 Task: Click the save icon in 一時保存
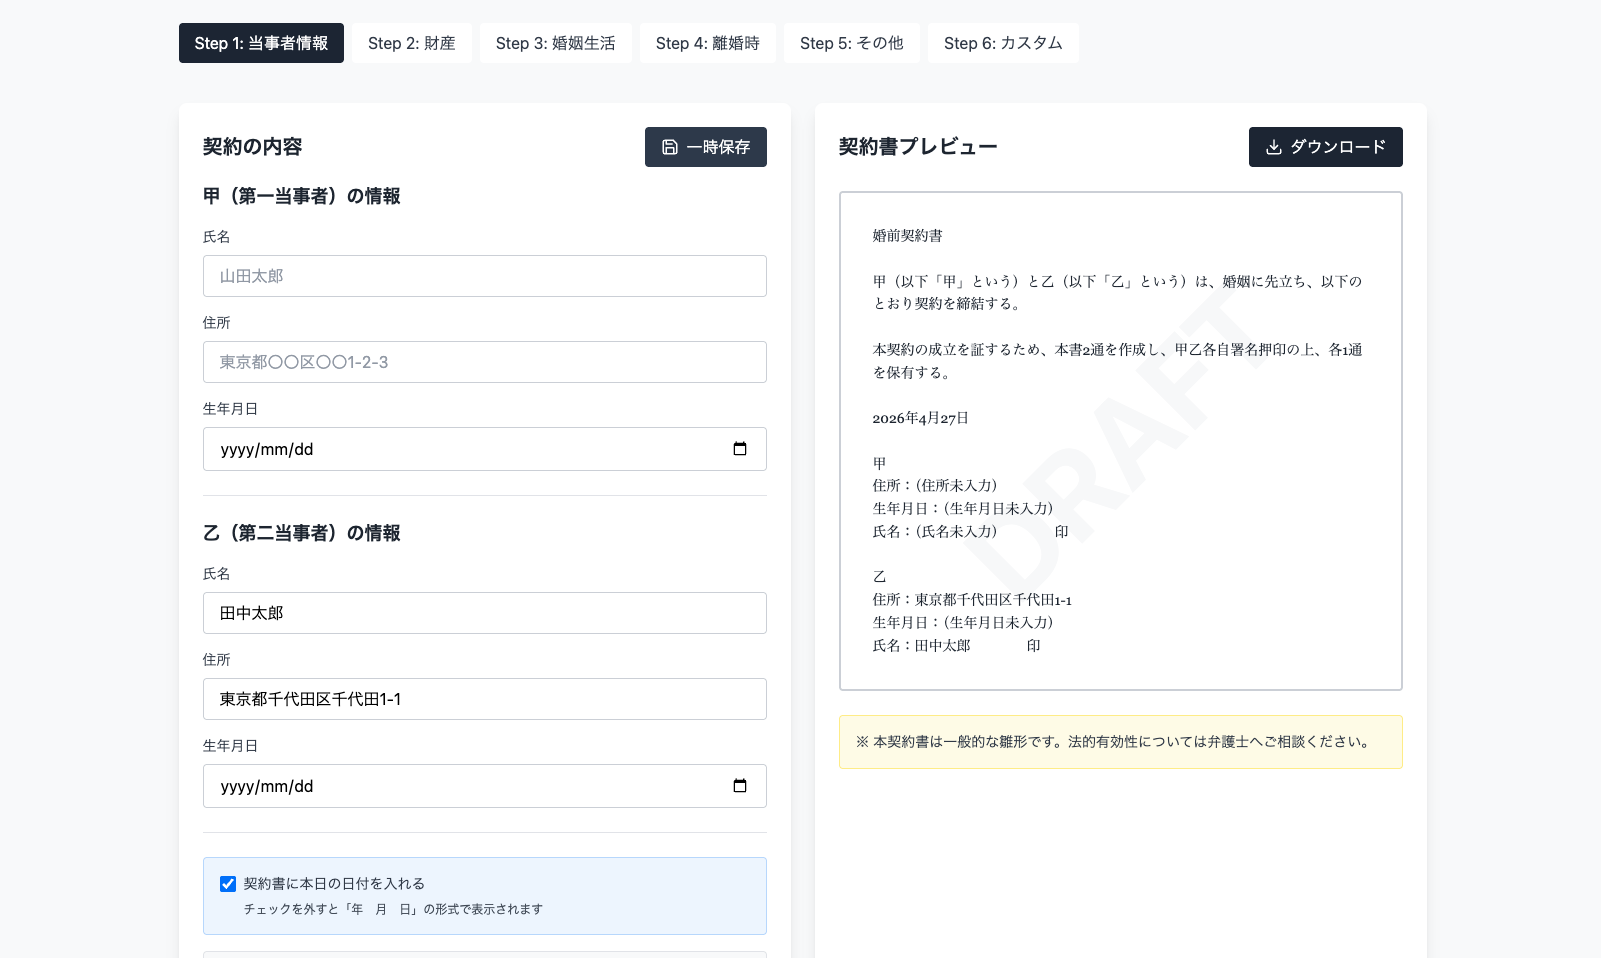[670, 147]
